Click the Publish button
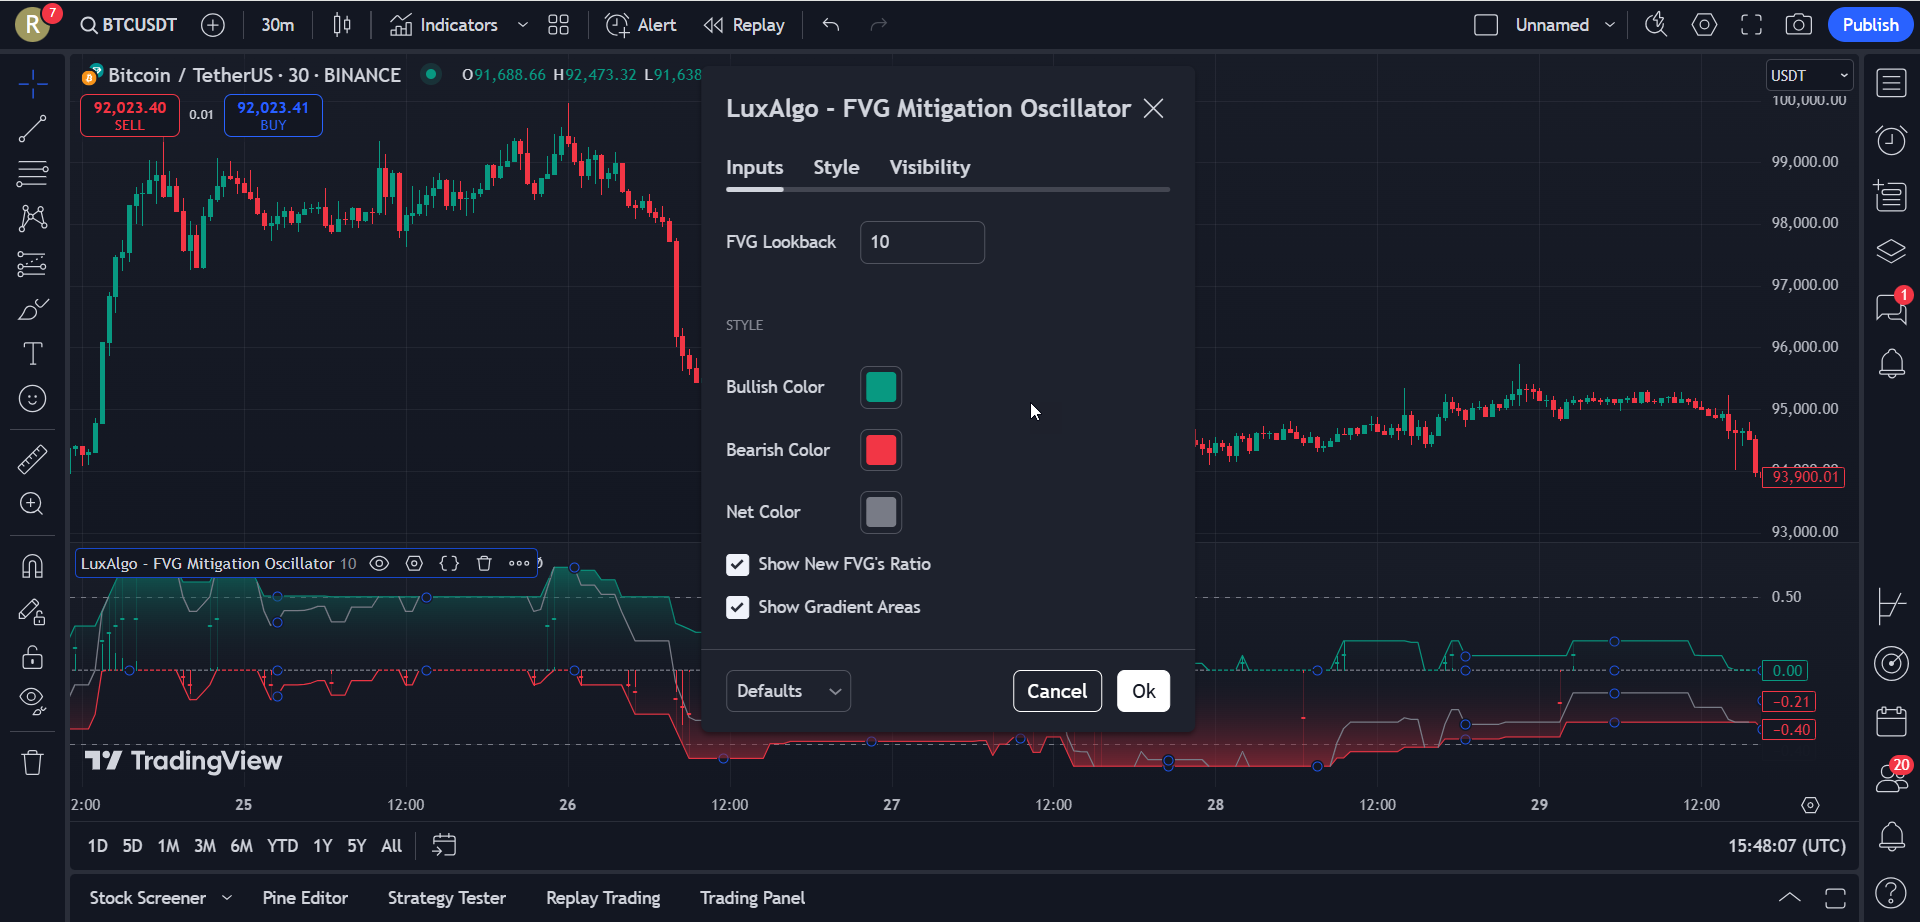1920x922 pixels. (1870, 25)
